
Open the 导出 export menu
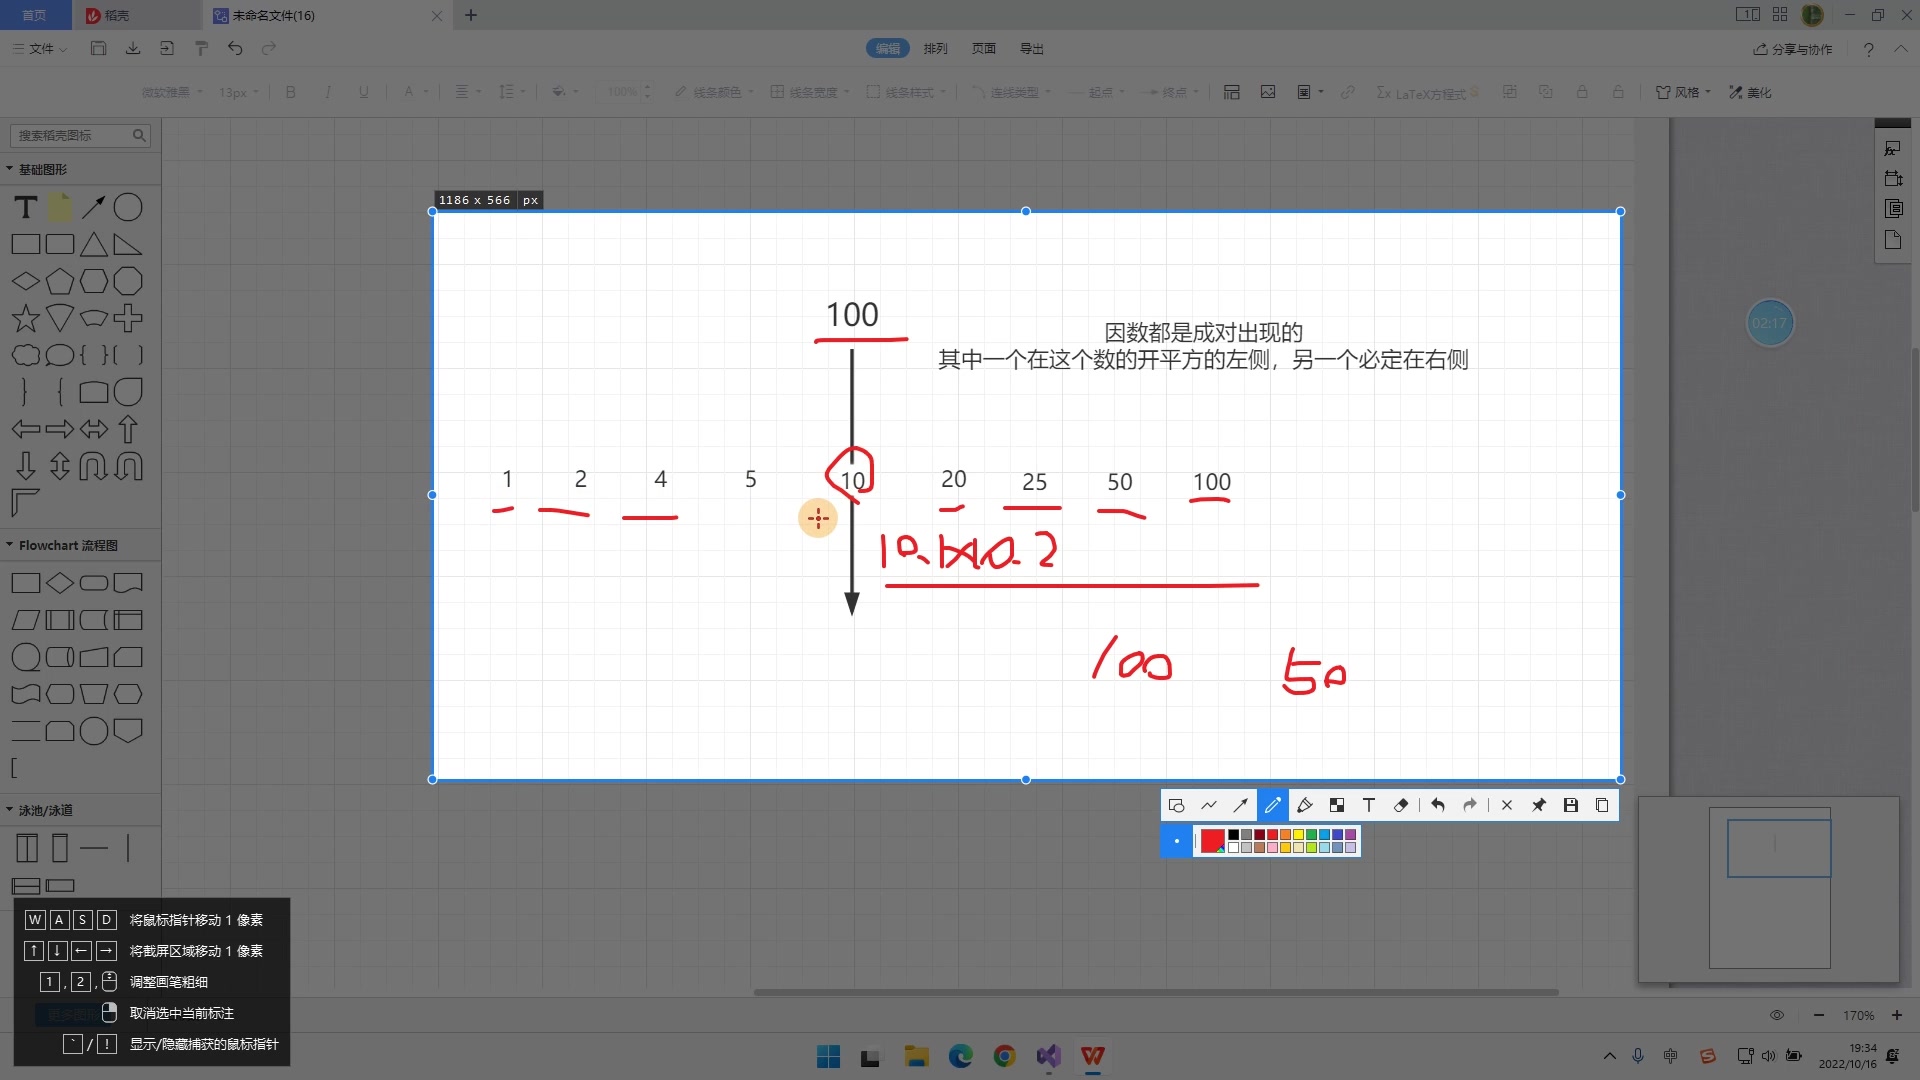(1032, 48)
